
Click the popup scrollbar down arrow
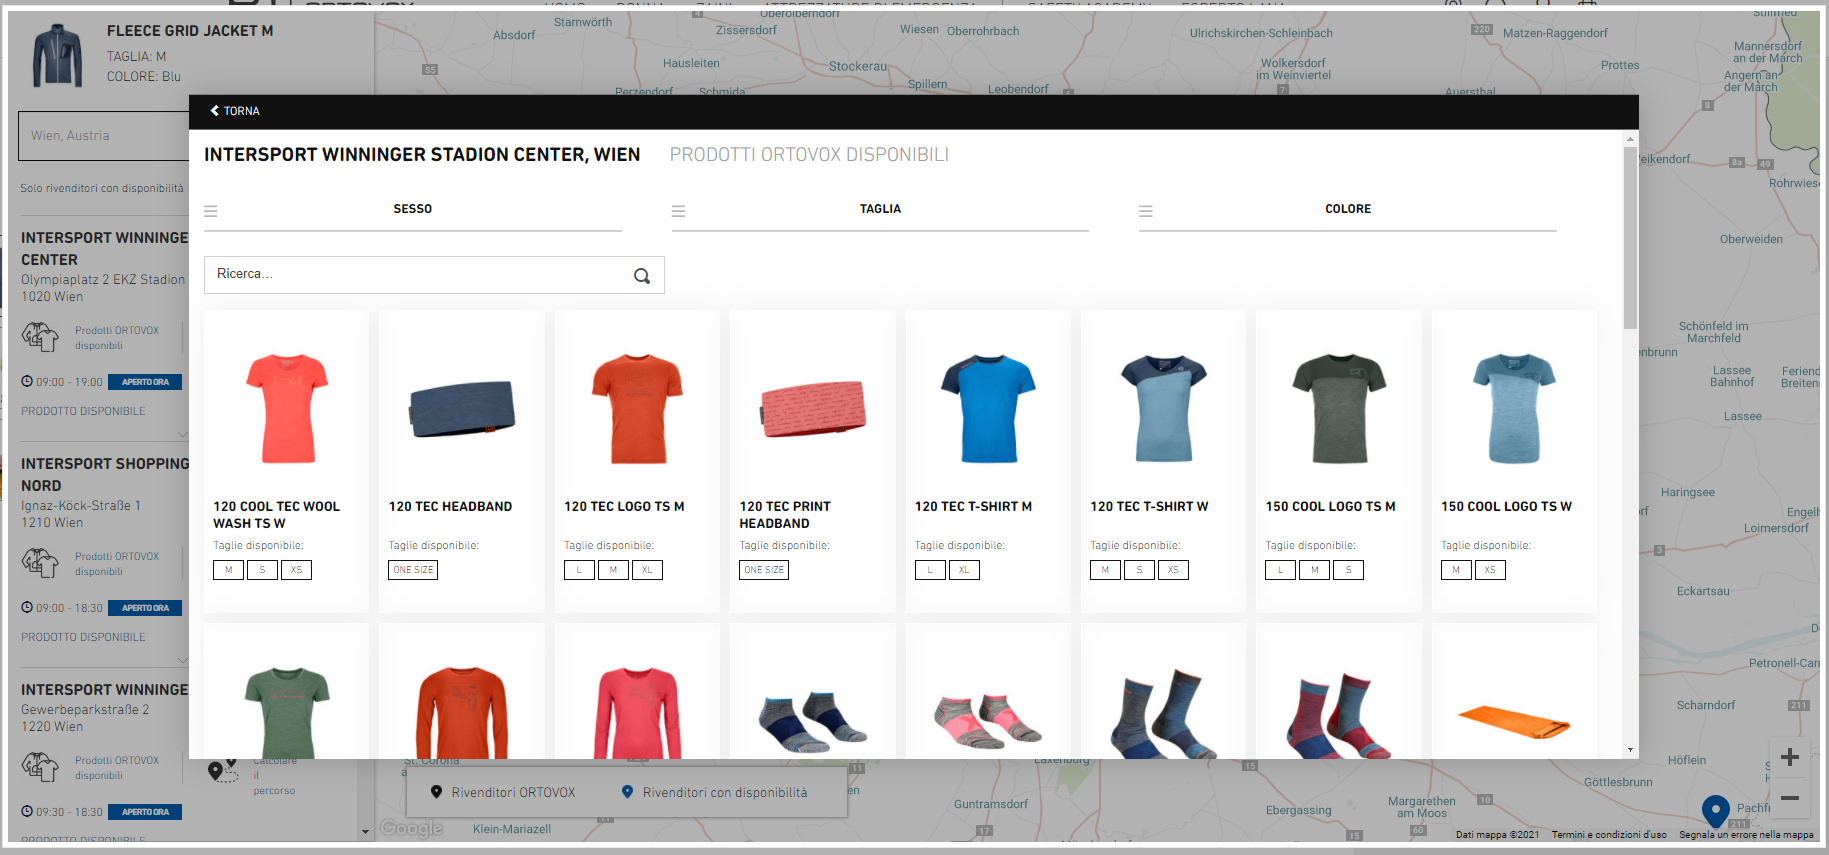pos(1630,750)
